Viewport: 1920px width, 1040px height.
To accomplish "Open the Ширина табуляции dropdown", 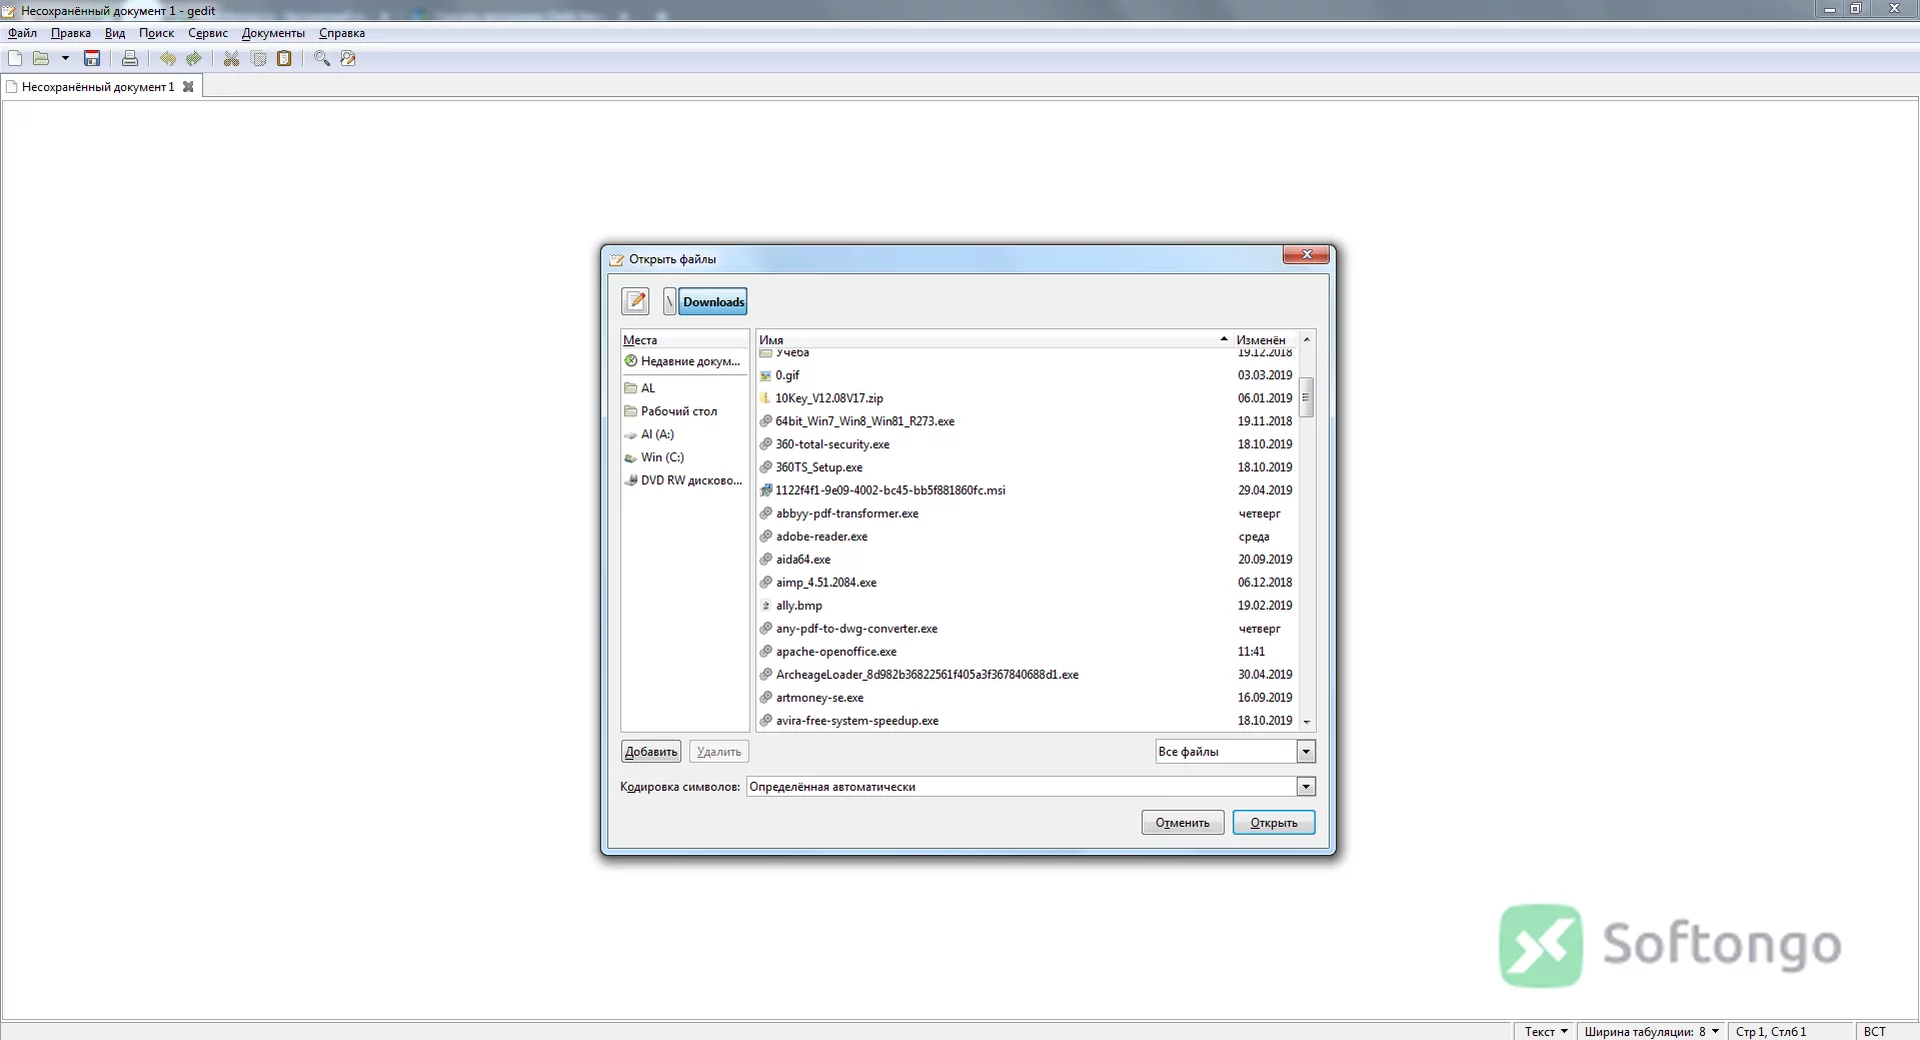I will 1652,1031.
